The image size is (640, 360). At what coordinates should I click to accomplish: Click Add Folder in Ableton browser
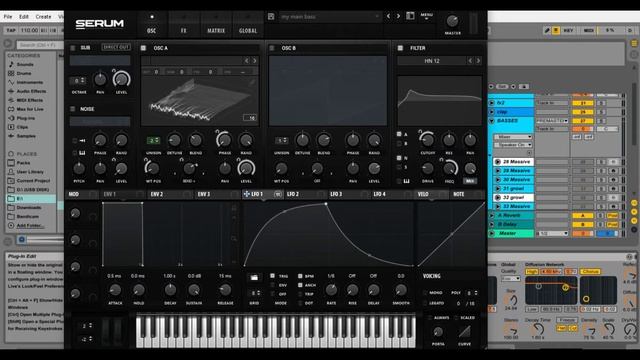30,225
